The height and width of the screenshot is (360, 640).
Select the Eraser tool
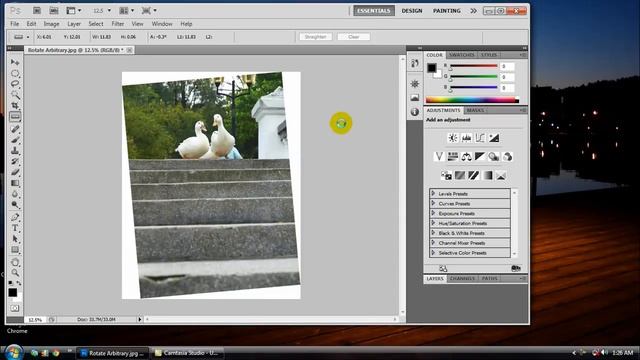[x=15, y=172]
